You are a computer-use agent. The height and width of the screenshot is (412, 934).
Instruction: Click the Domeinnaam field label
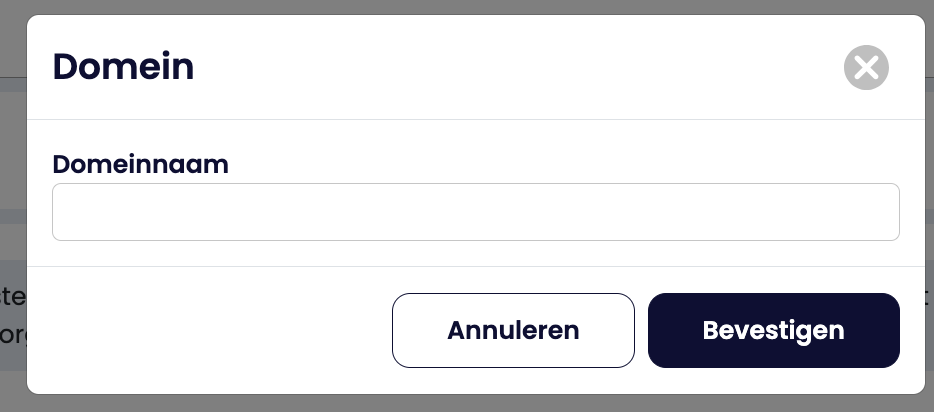pos(140,164)
